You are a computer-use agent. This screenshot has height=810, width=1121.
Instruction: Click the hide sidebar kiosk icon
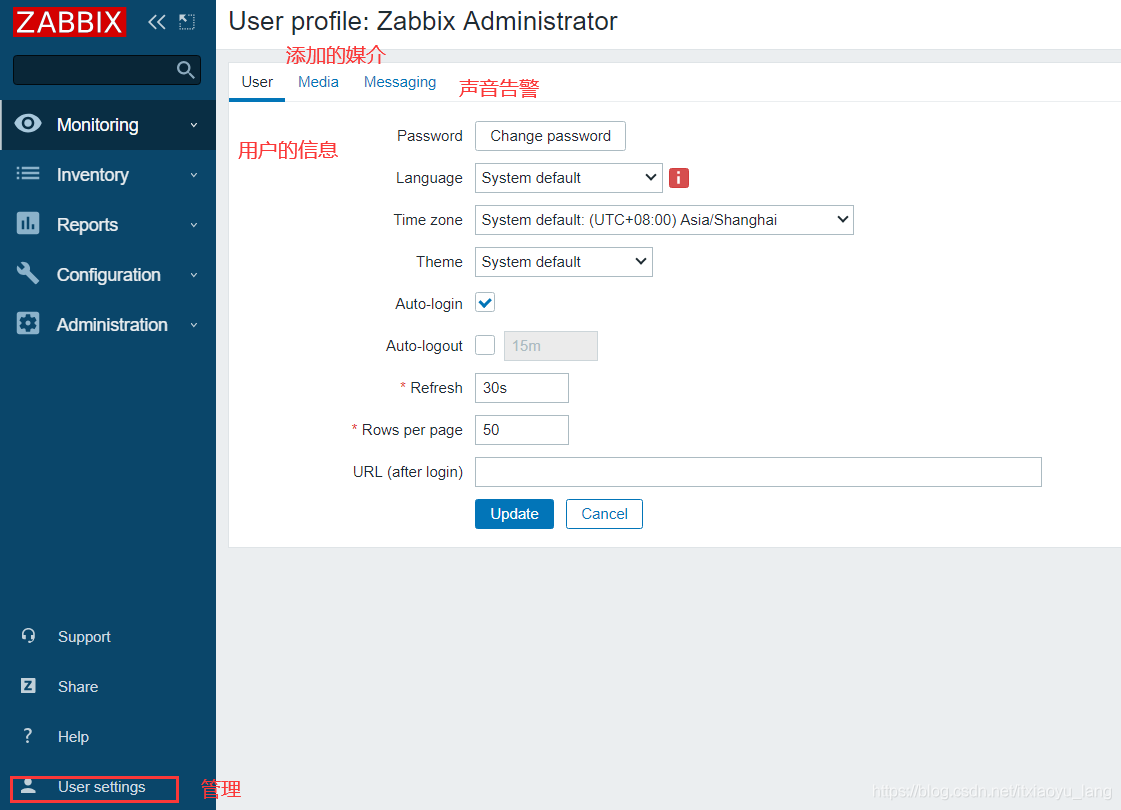[x=187, y=22]
